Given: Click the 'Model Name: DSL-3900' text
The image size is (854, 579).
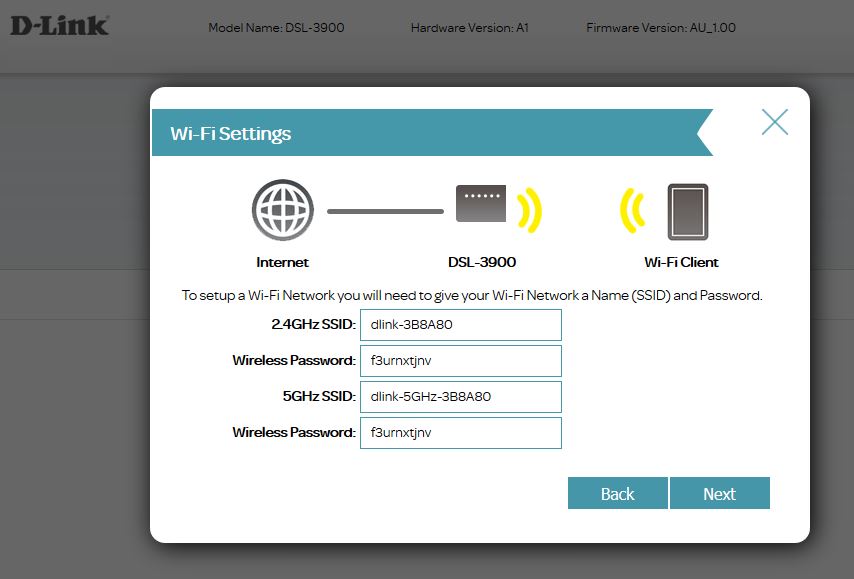Looking at the screenshot, I should (276, 28).
